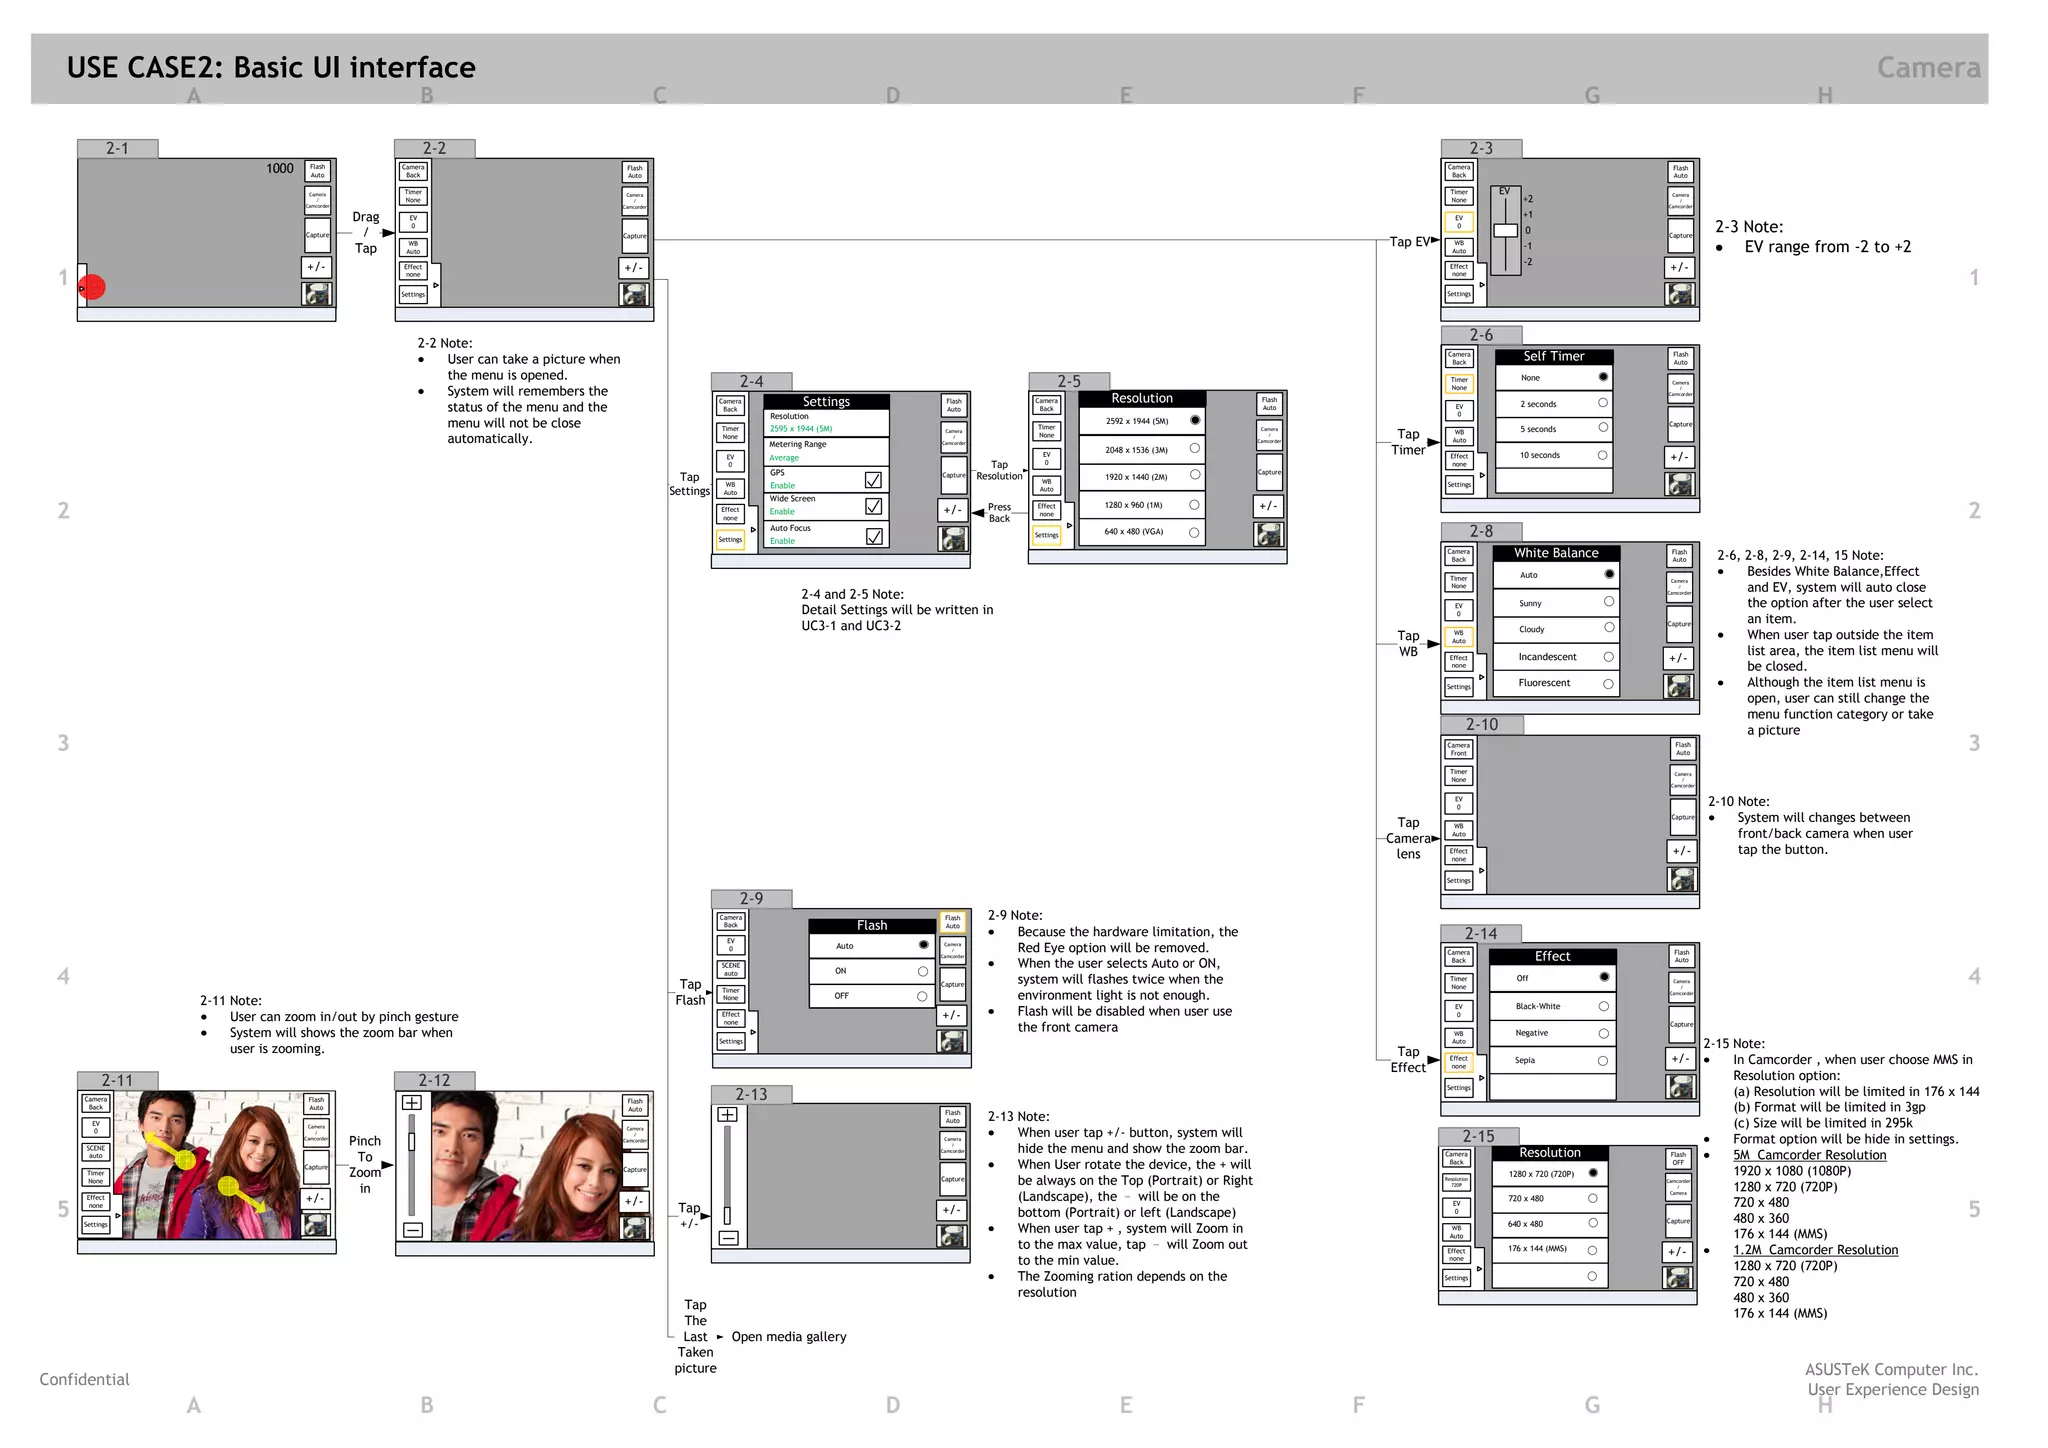This screenshot has width=2048, height=1448.
Task: Choose Black-White entry in Effect list
Action: pyautogui.click(x=1552, y=1006)
